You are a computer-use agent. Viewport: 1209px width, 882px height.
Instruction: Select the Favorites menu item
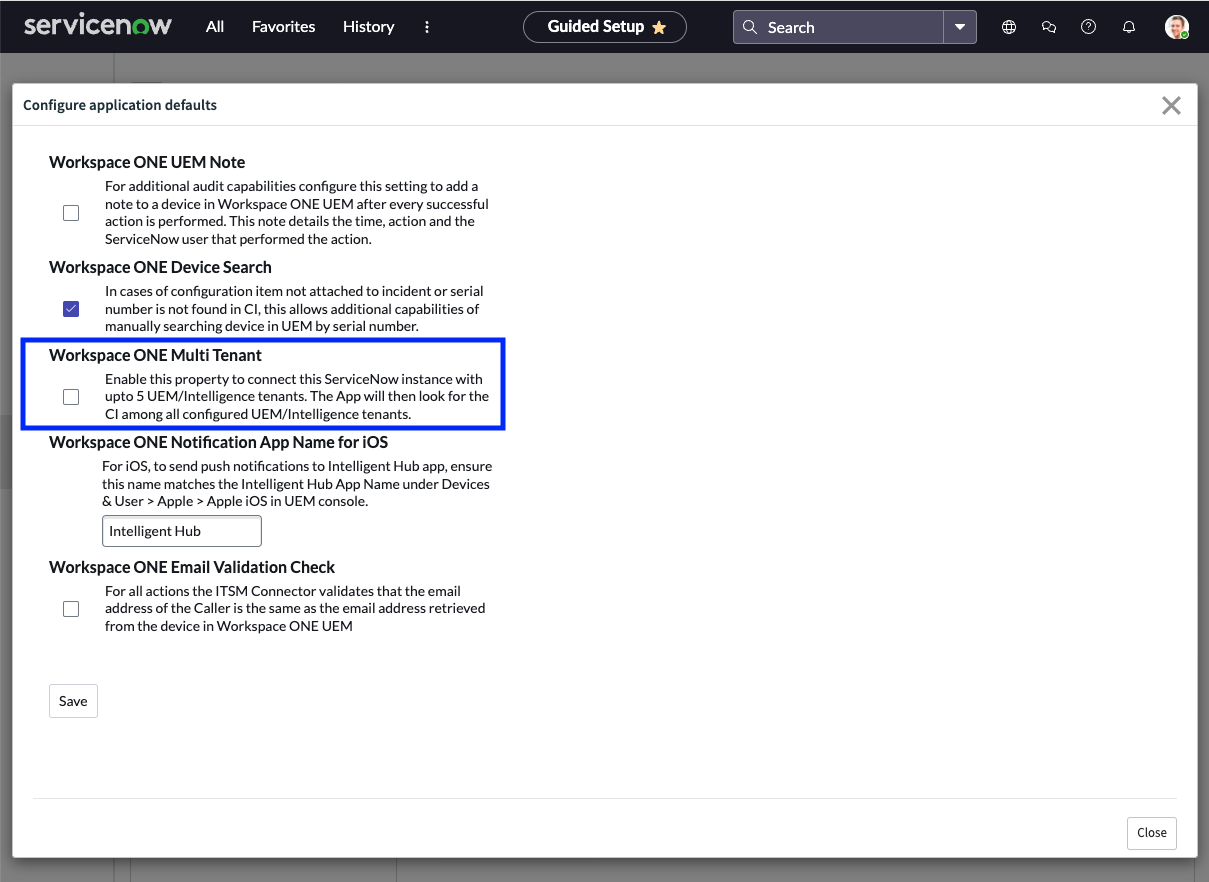[283, 27]
